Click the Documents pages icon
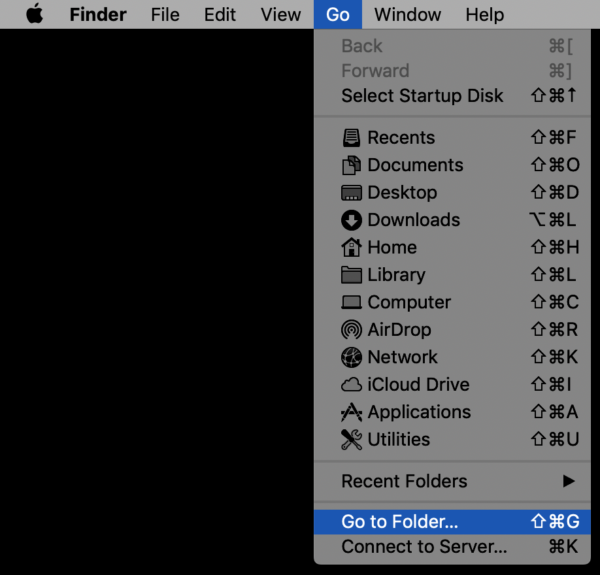The height and width of the screenshot is (575, 600). (x=351, y=165)
